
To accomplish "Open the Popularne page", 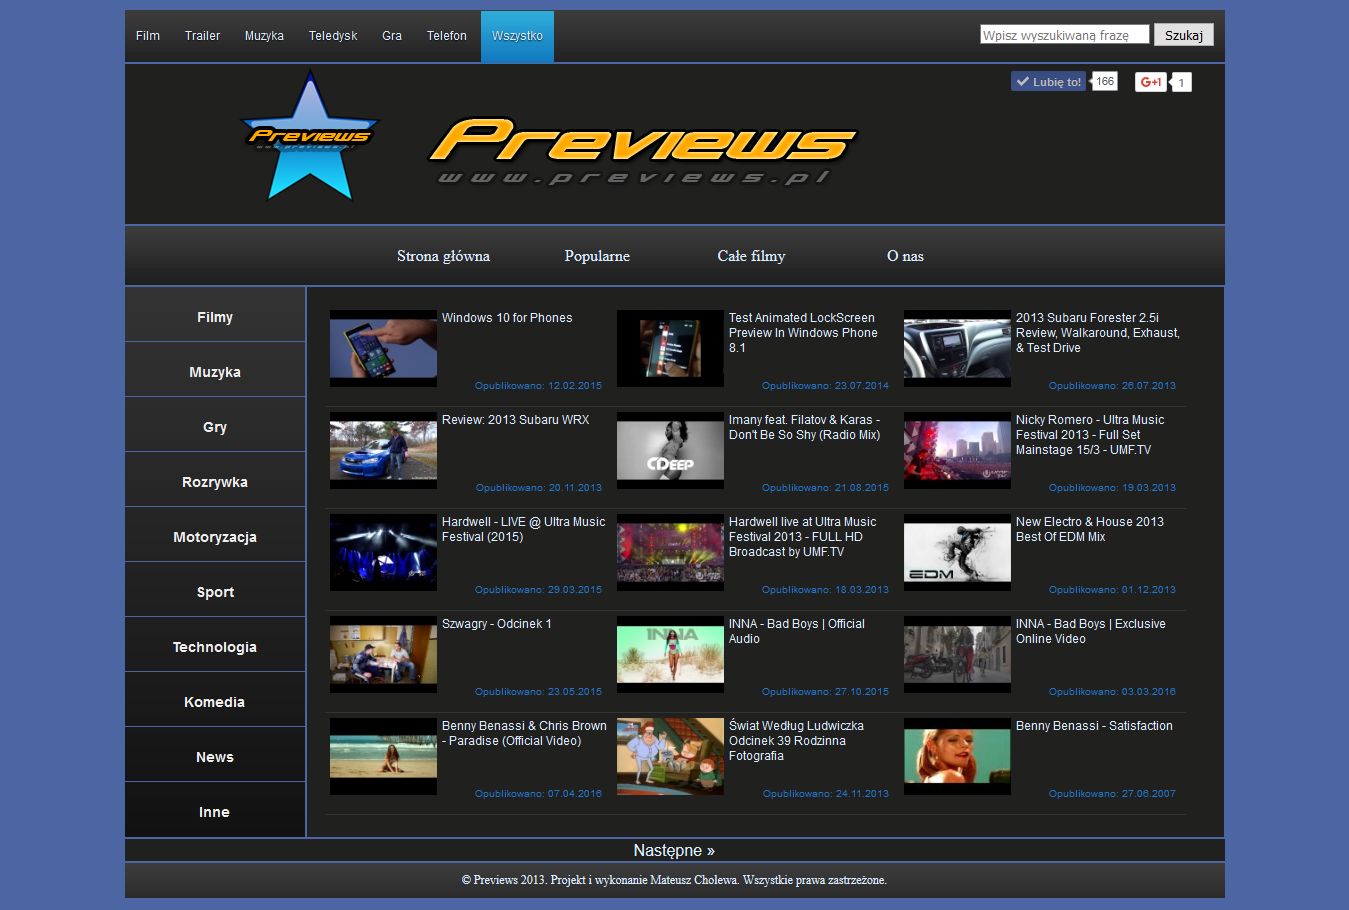I will (597, 256).
